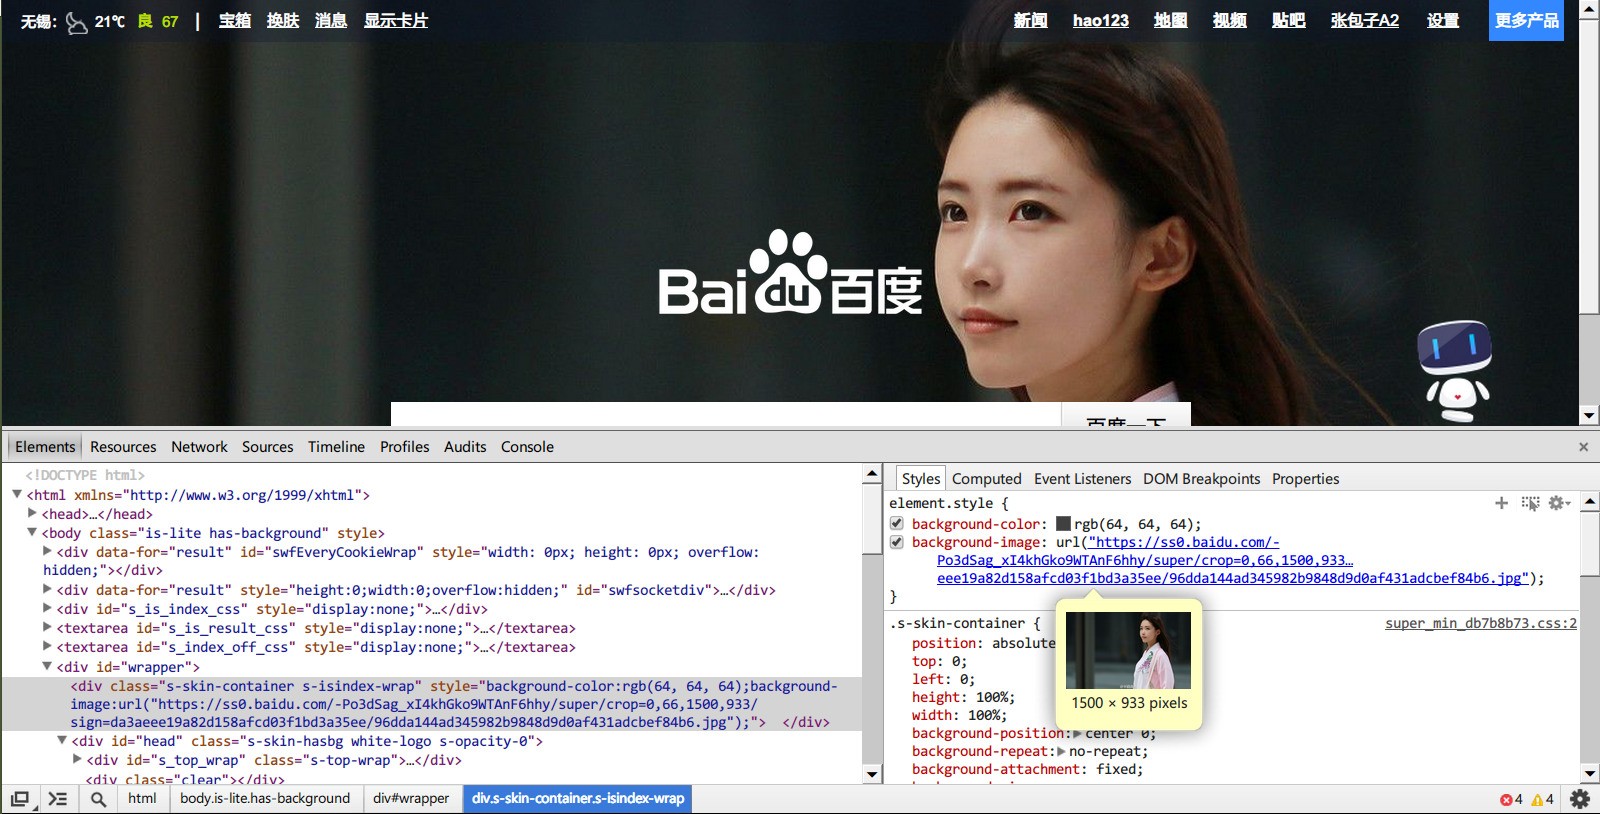Image resolution: width=1600 pixels, height=814 pixels.
Task: Select the Computed sidebar tab
Action: coord(987,479)
